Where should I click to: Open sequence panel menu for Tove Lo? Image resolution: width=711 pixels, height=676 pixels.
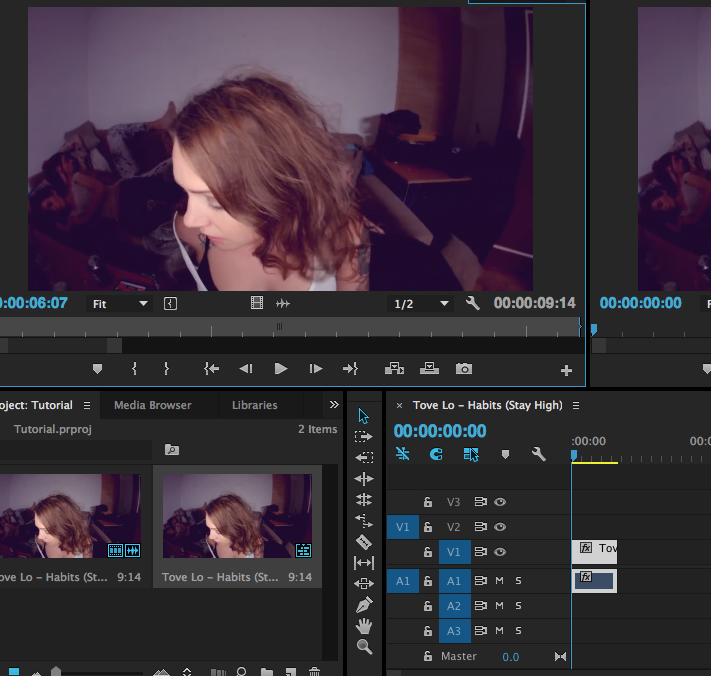point(576,405)
